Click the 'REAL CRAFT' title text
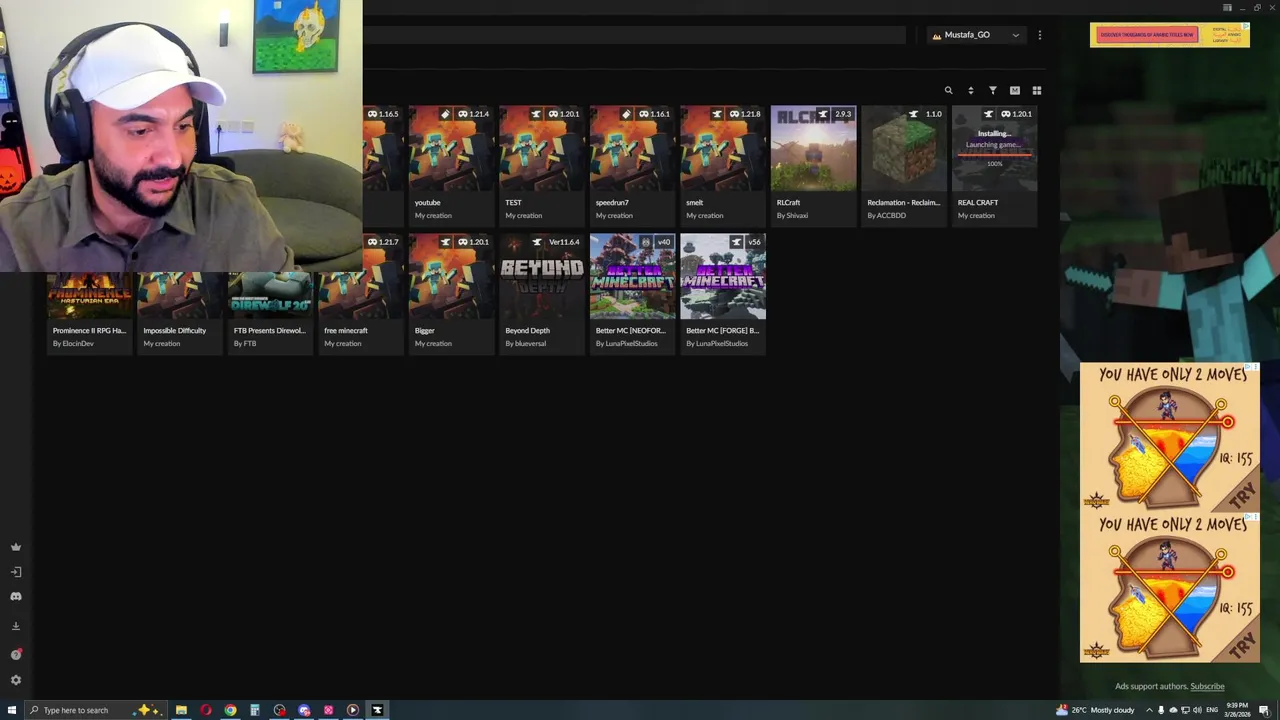 (x=978, y=202)
